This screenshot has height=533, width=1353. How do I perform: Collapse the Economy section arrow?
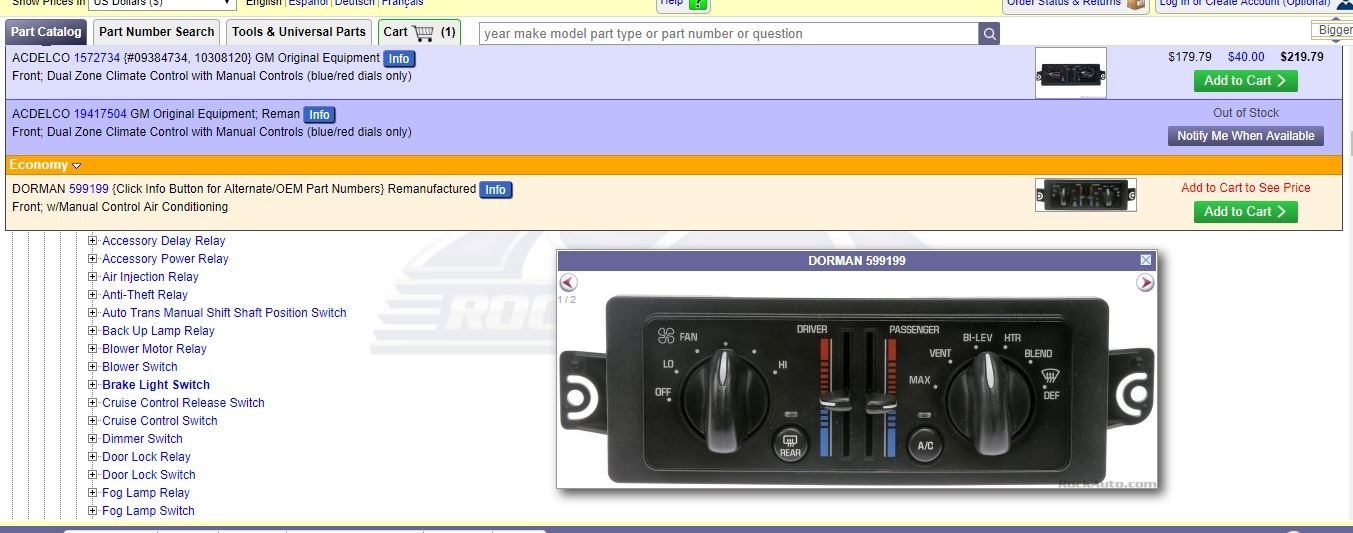(x=76, y=166)
